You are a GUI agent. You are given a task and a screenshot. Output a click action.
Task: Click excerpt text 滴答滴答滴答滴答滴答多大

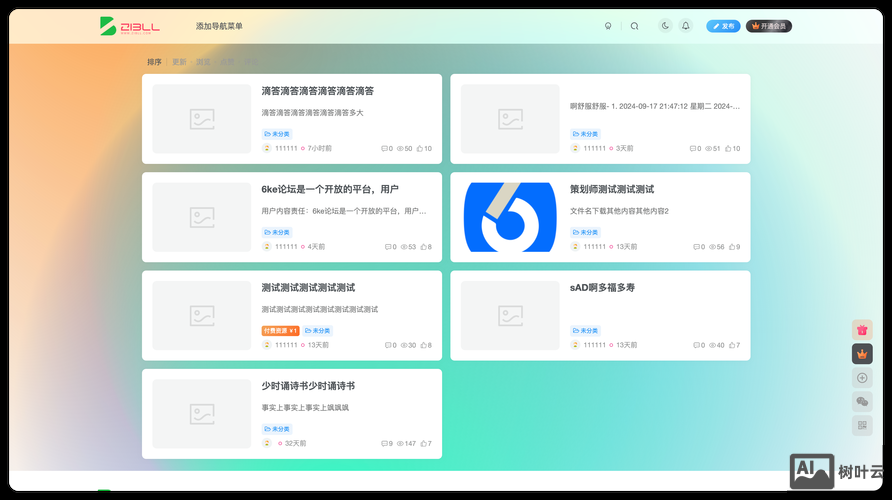(312, 113)
